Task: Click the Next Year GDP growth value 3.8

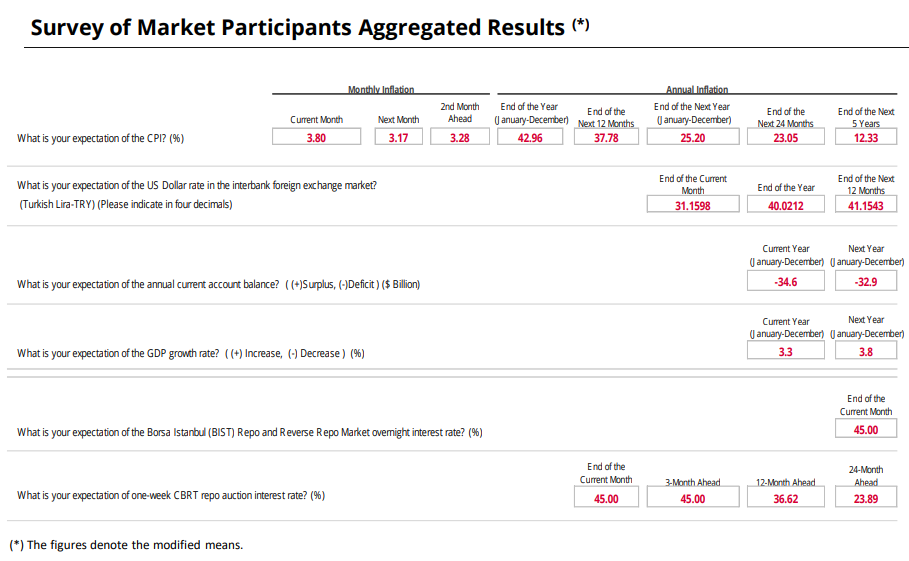Action: 866,352
